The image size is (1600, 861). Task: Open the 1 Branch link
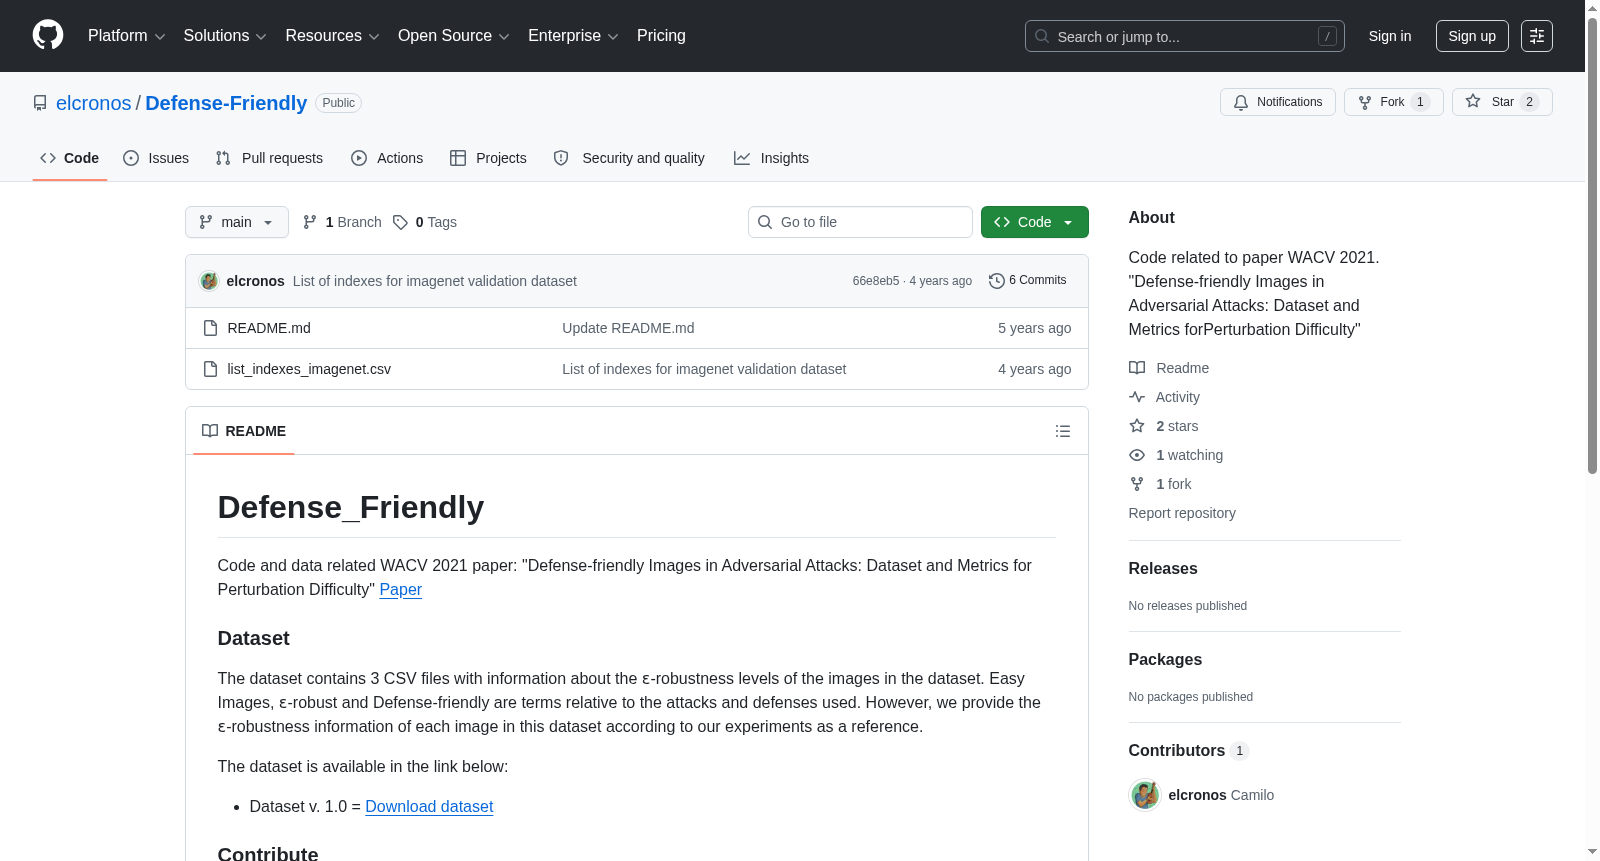tap(342, 222)
